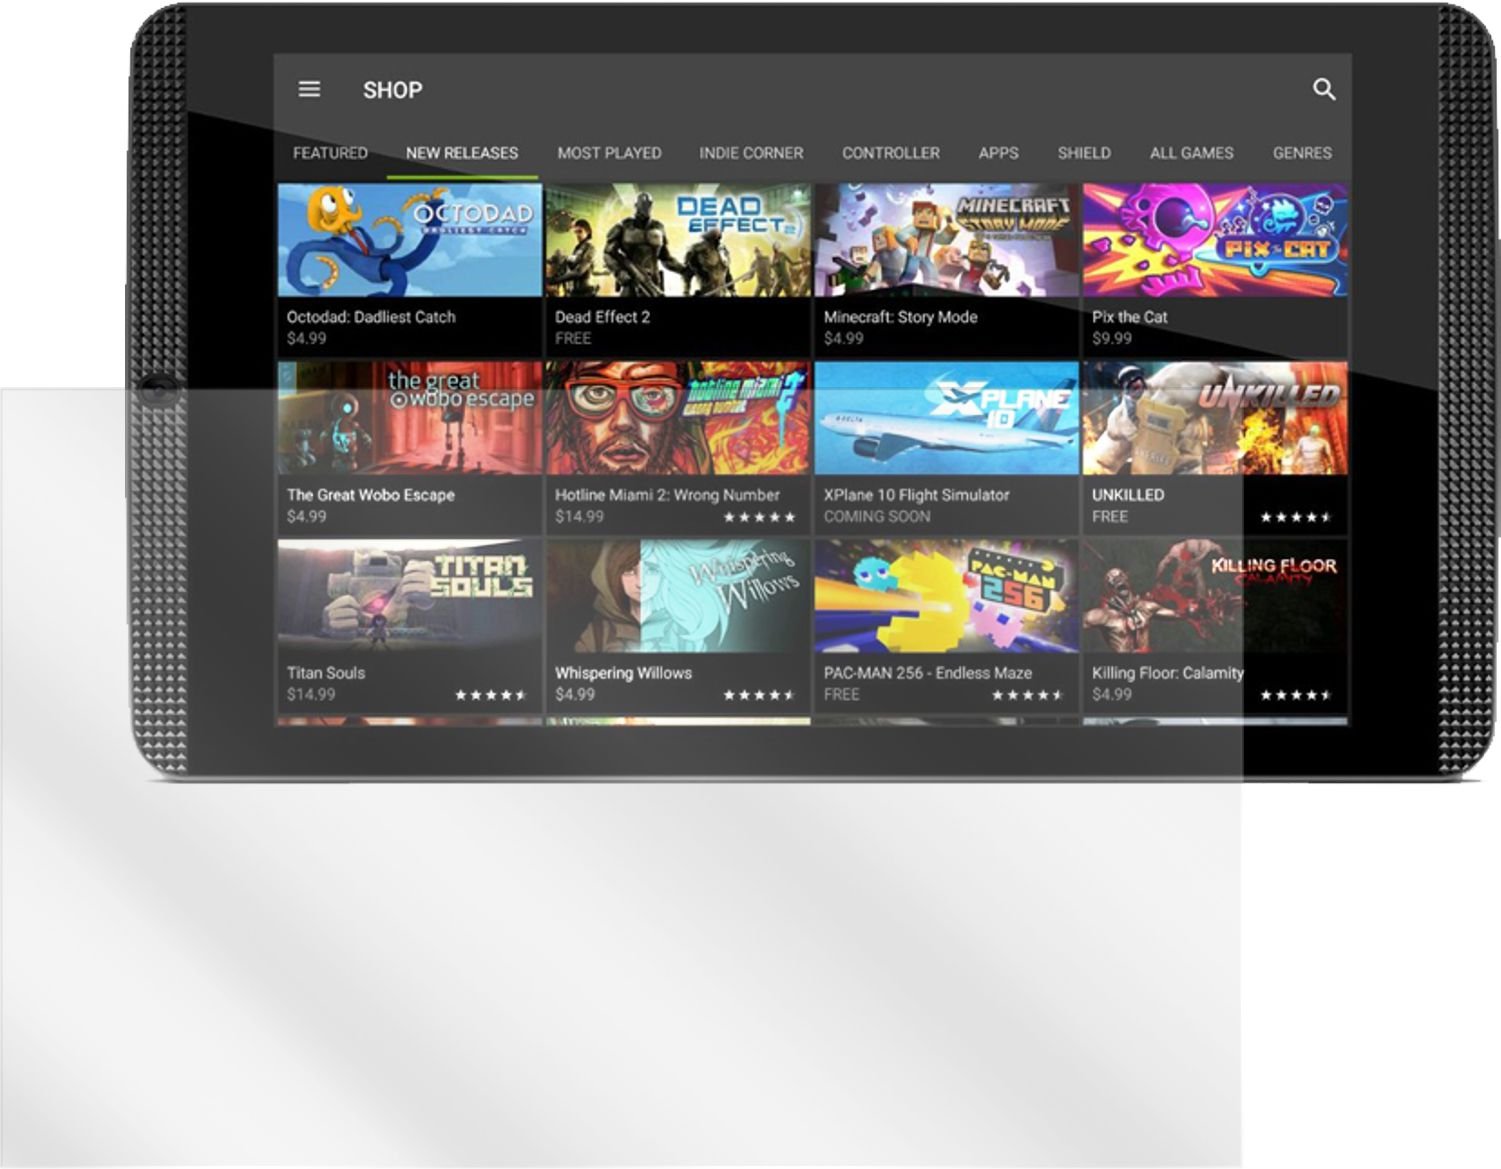This screenshot has width=1501, height=1169.
Task: Click the 'Dead Effect 2' title text
Action: (602, 317)
